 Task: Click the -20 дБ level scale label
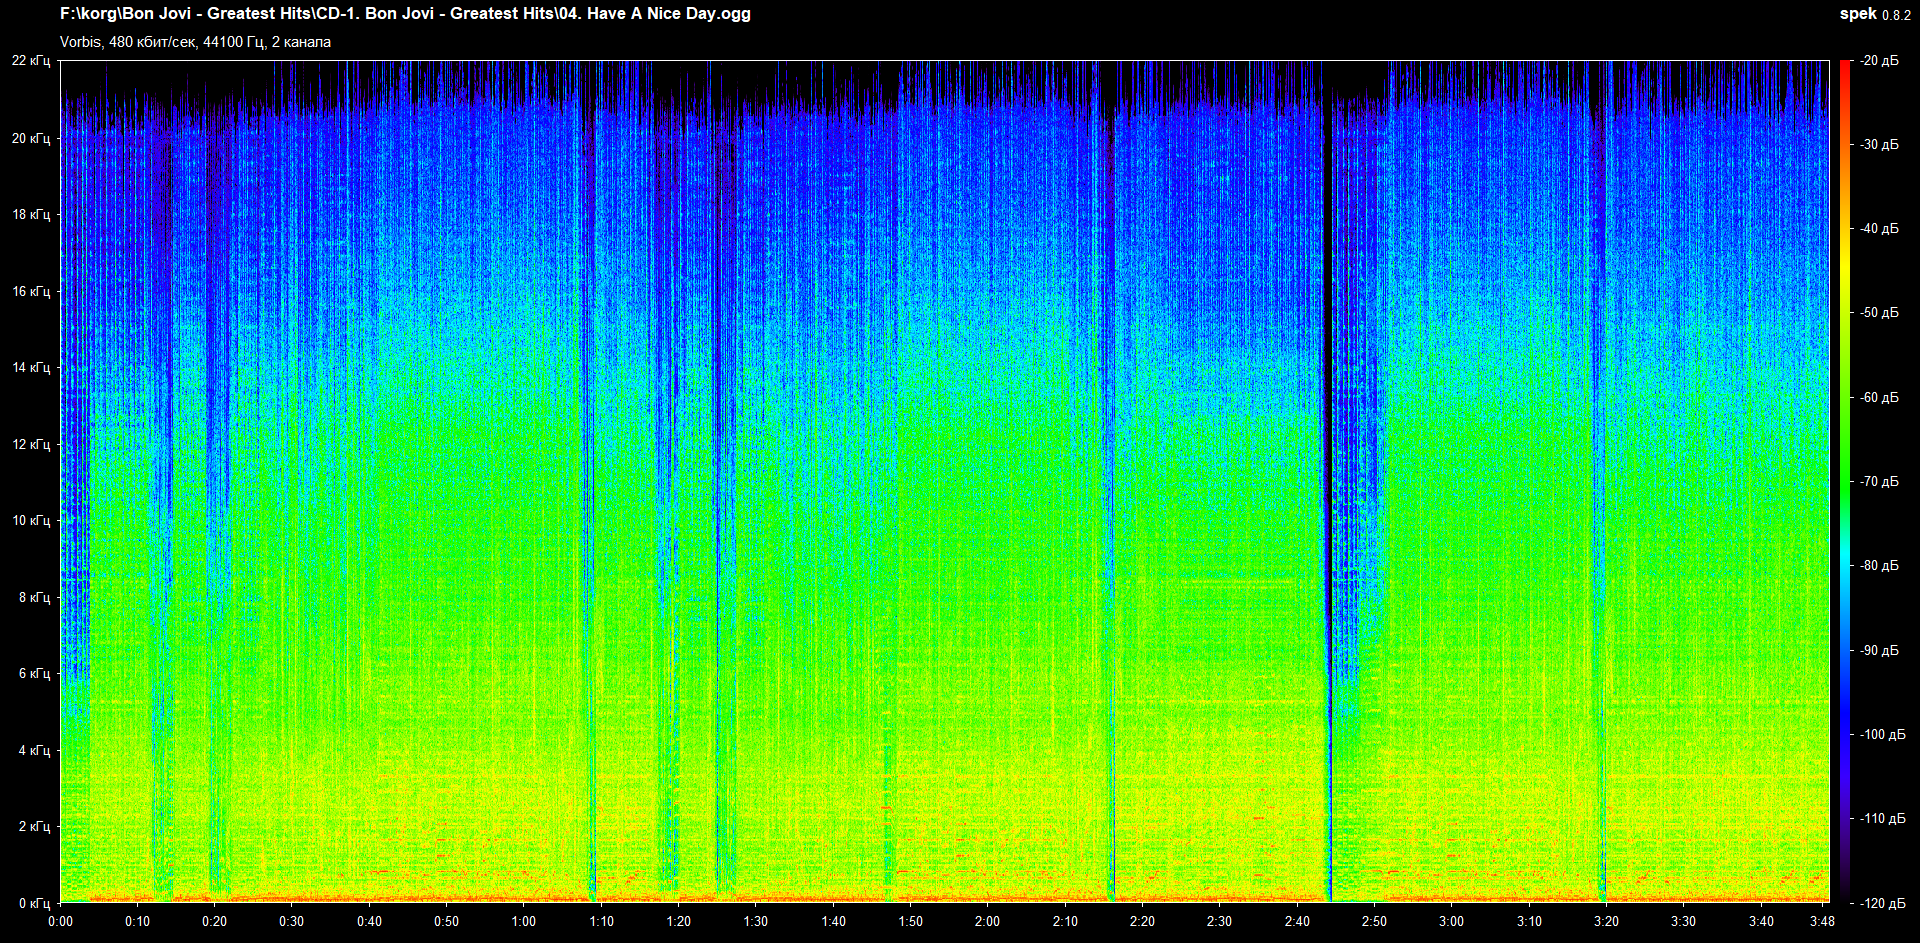[x=1879, y=61]
